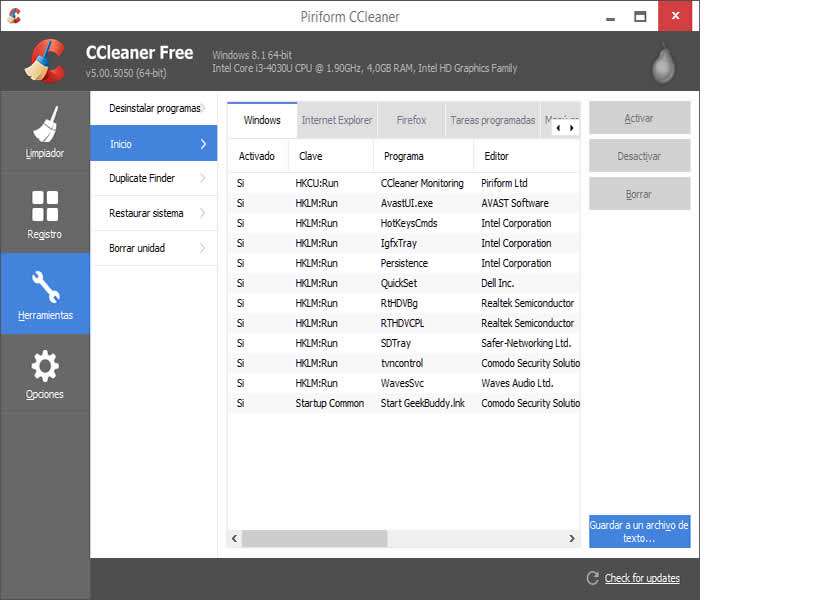Open Desinstalar programas tool
This screenshot has width=822, height=600.
(x=154, y=108)
